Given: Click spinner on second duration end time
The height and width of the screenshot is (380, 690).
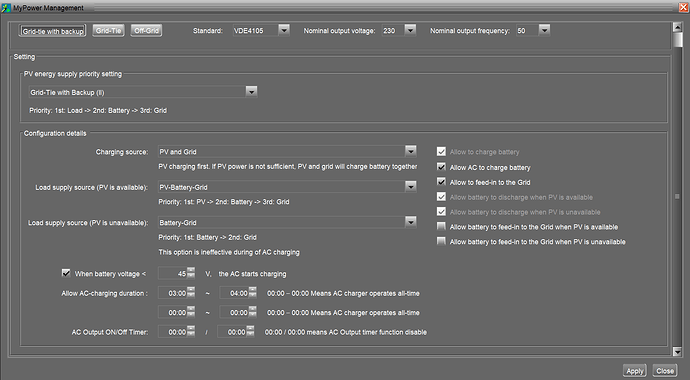Looking at the screenshot, I should pyautogui.click(x=253, y=312).
